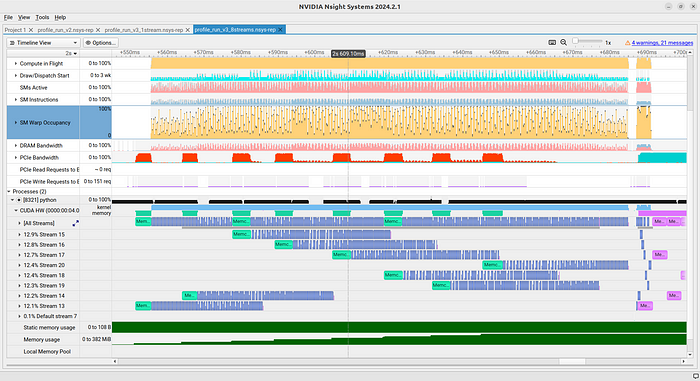Viewport: 700px width, 381px height.
Task: Close the profile_run_v2.nsys-rep tab
Action: 98,30
